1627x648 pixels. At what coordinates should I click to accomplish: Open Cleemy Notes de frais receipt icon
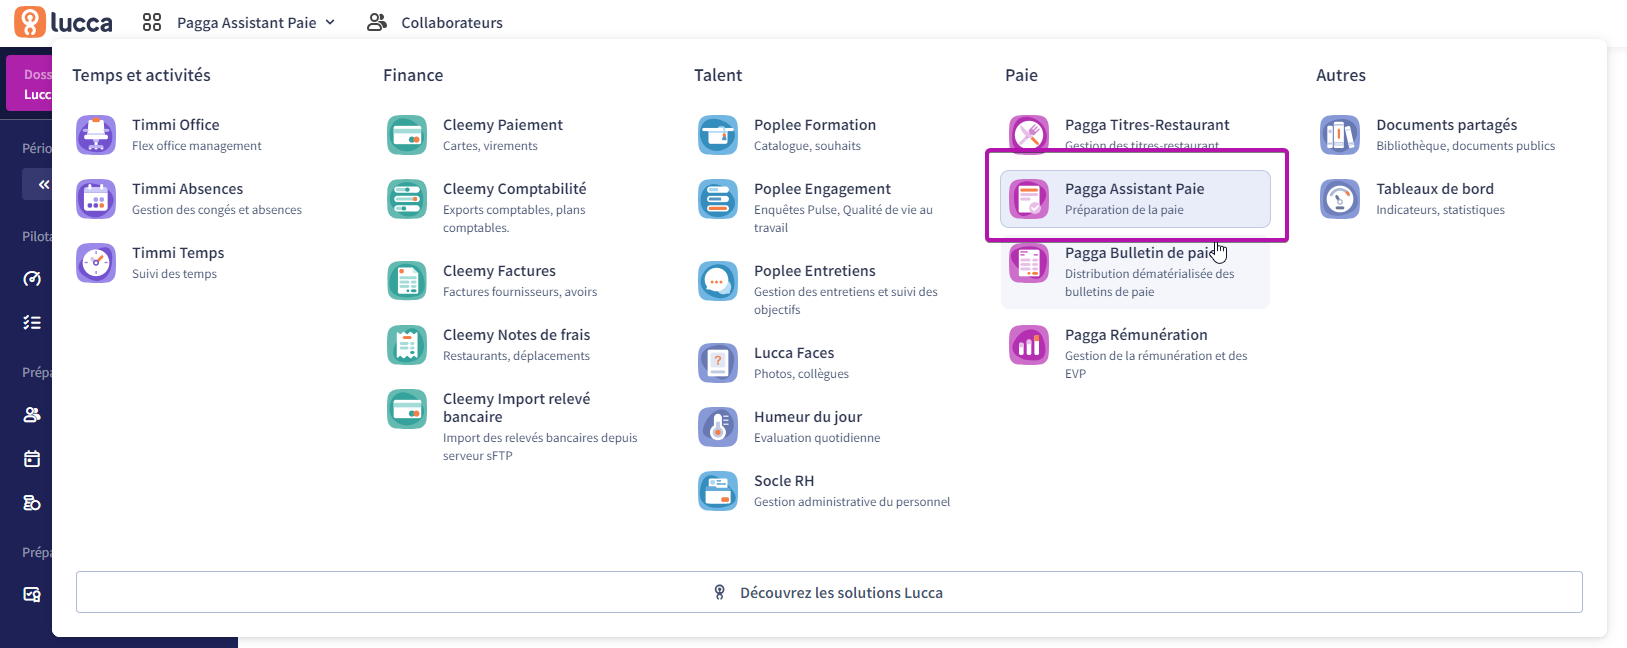pyautogui.click(x=407, y=345)
